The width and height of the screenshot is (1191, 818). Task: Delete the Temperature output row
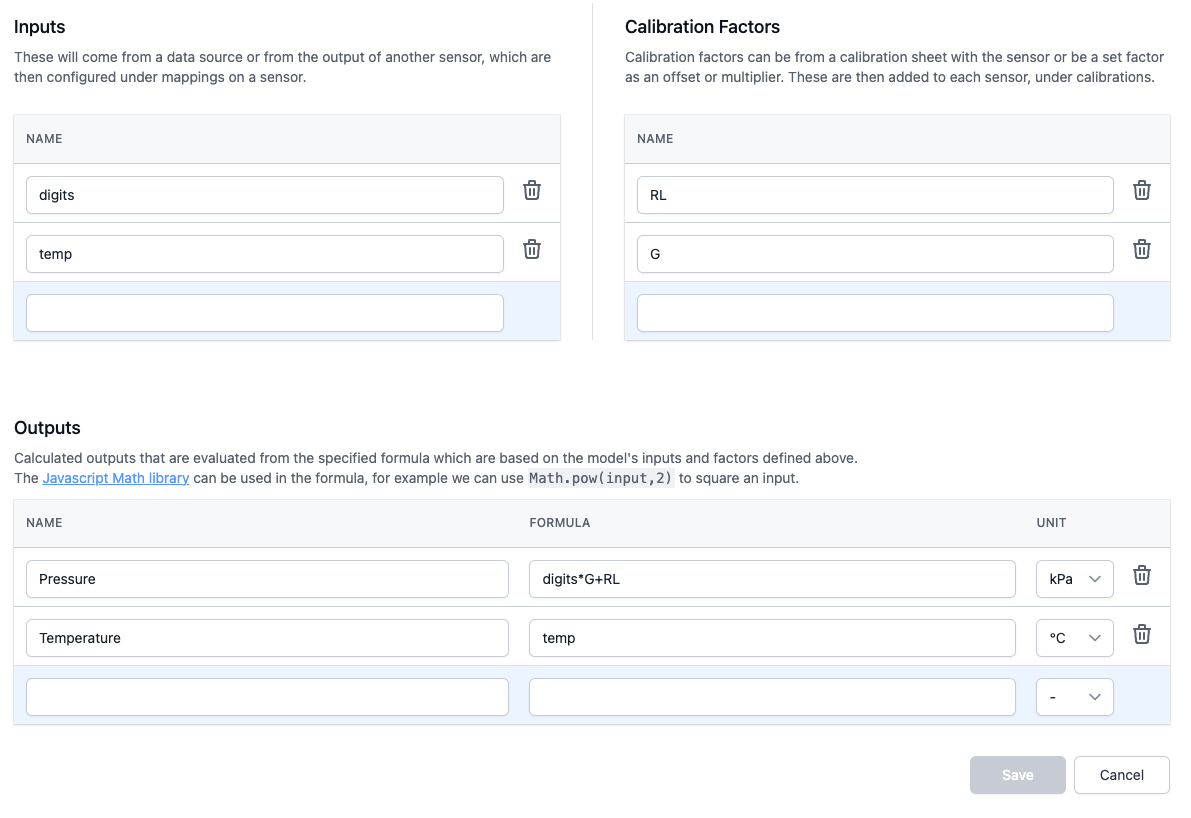click(1142, 634)
